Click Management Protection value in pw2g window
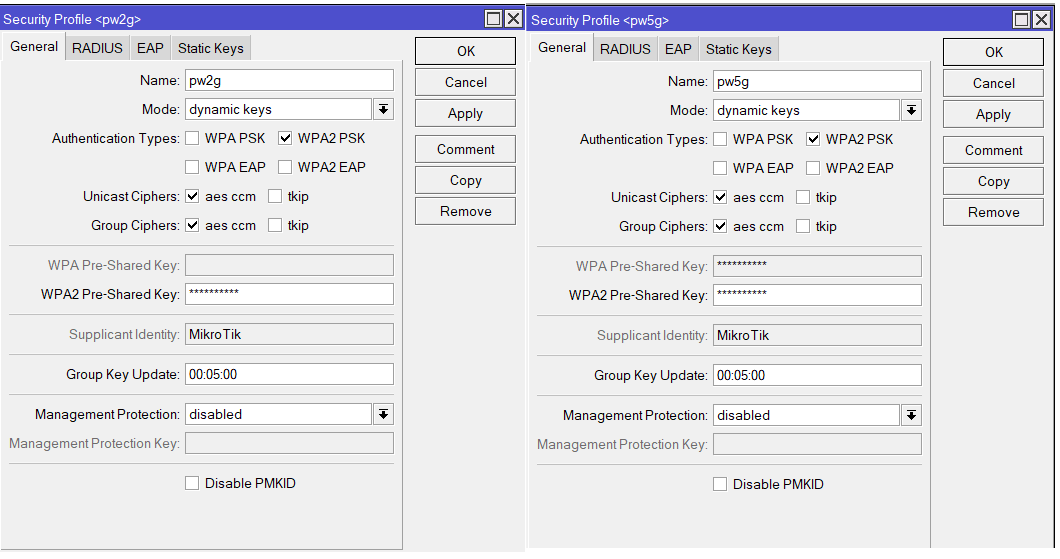The width and height of the screenshot is (1060, 559). pyautogui.click(x=279, y=414)
